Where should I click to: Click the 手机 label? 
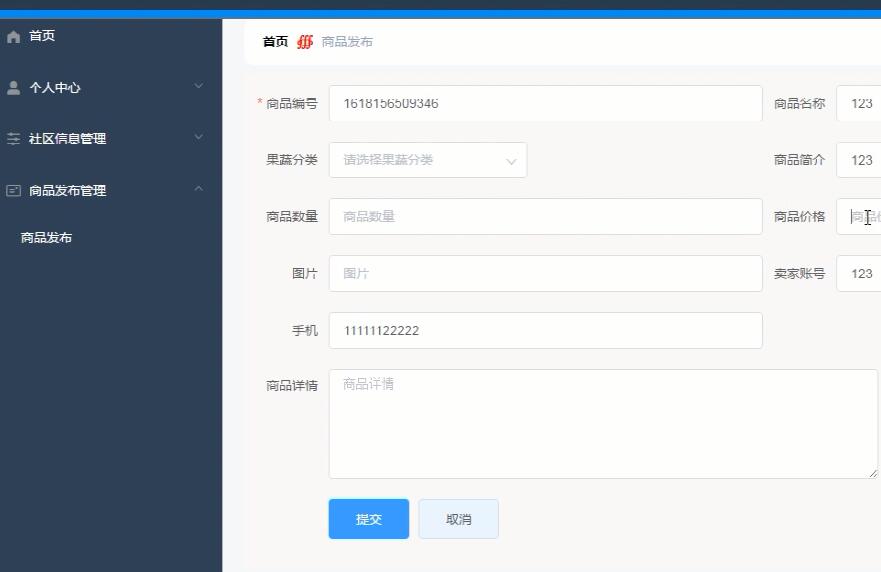[305, 330]
